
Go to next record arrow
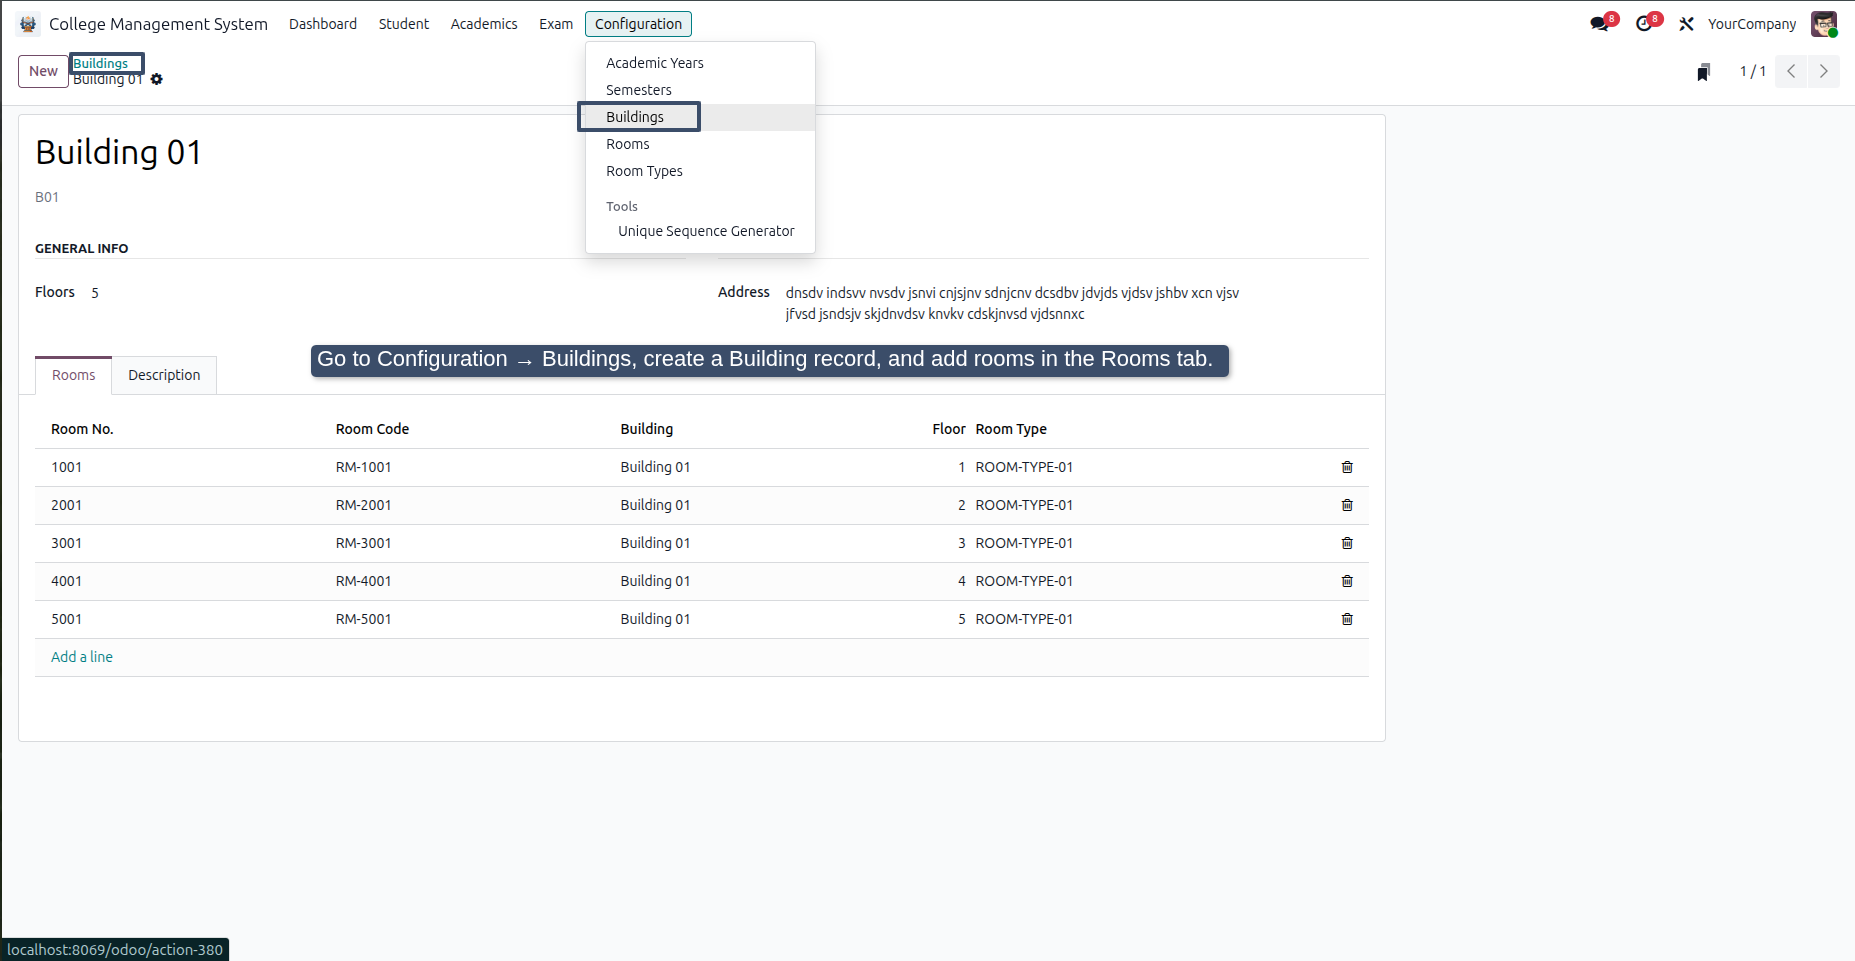coord(1824,71)
